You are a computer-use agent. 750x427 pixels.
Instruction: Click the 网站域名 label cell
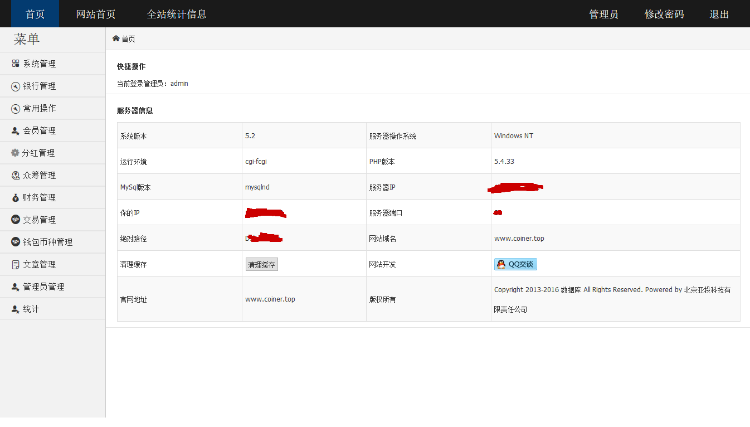[429, 238]
